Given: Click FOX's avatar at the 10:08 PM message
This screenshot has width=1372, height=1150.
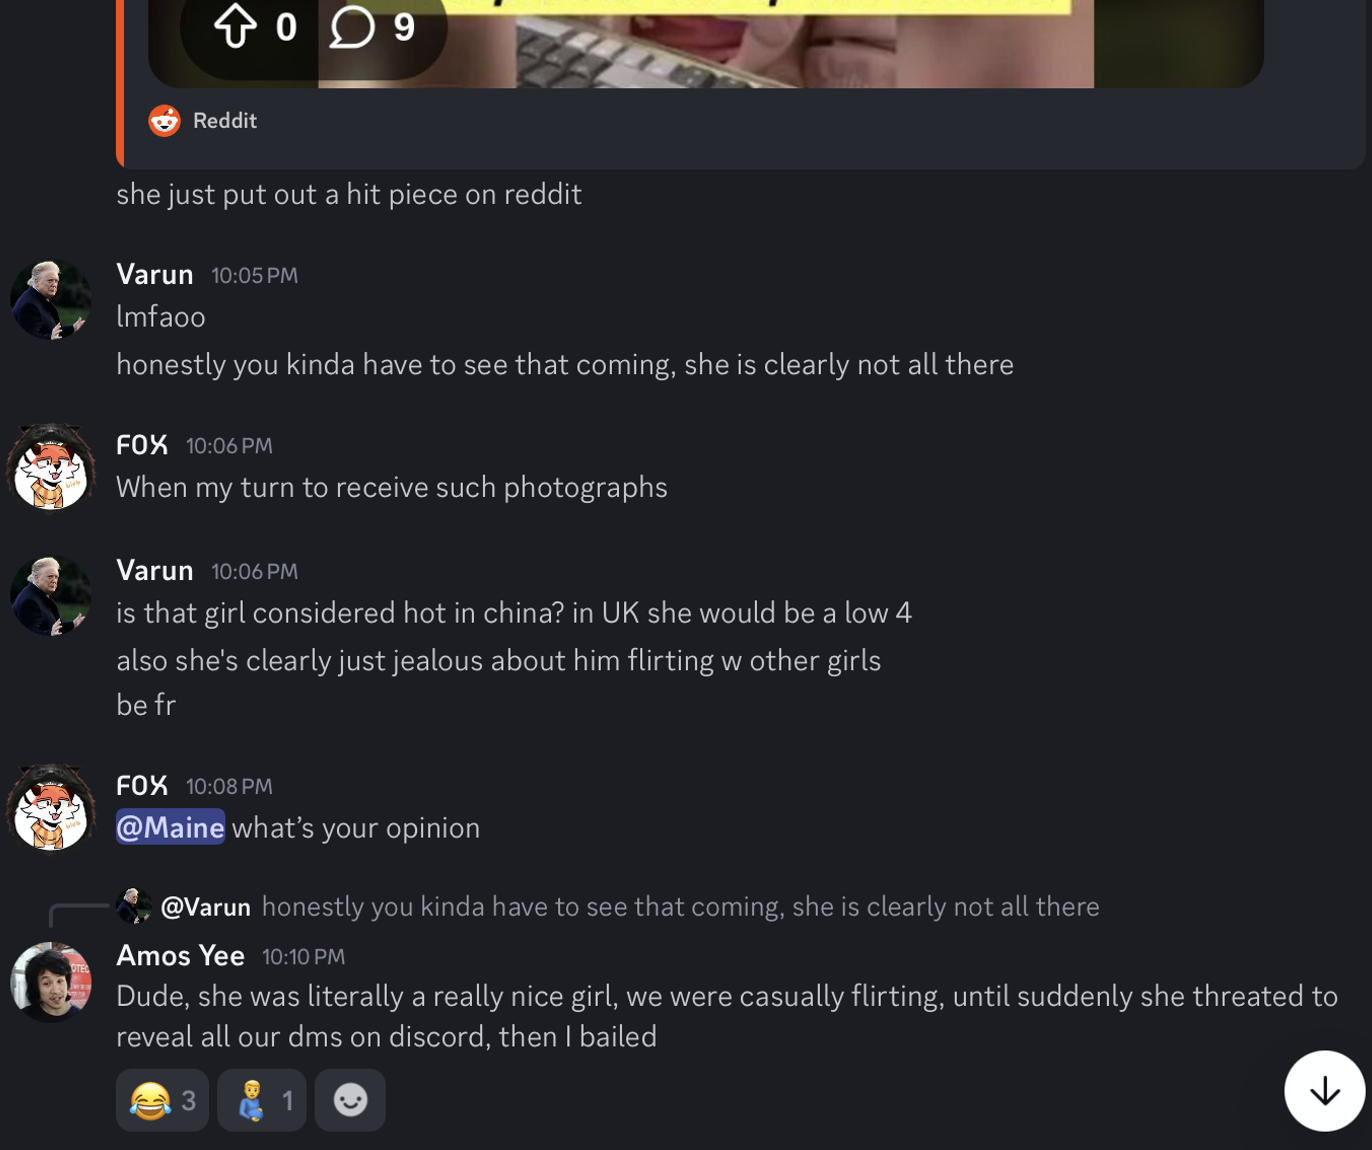Looking at the screenshot, I should click(x=51, y=808).
